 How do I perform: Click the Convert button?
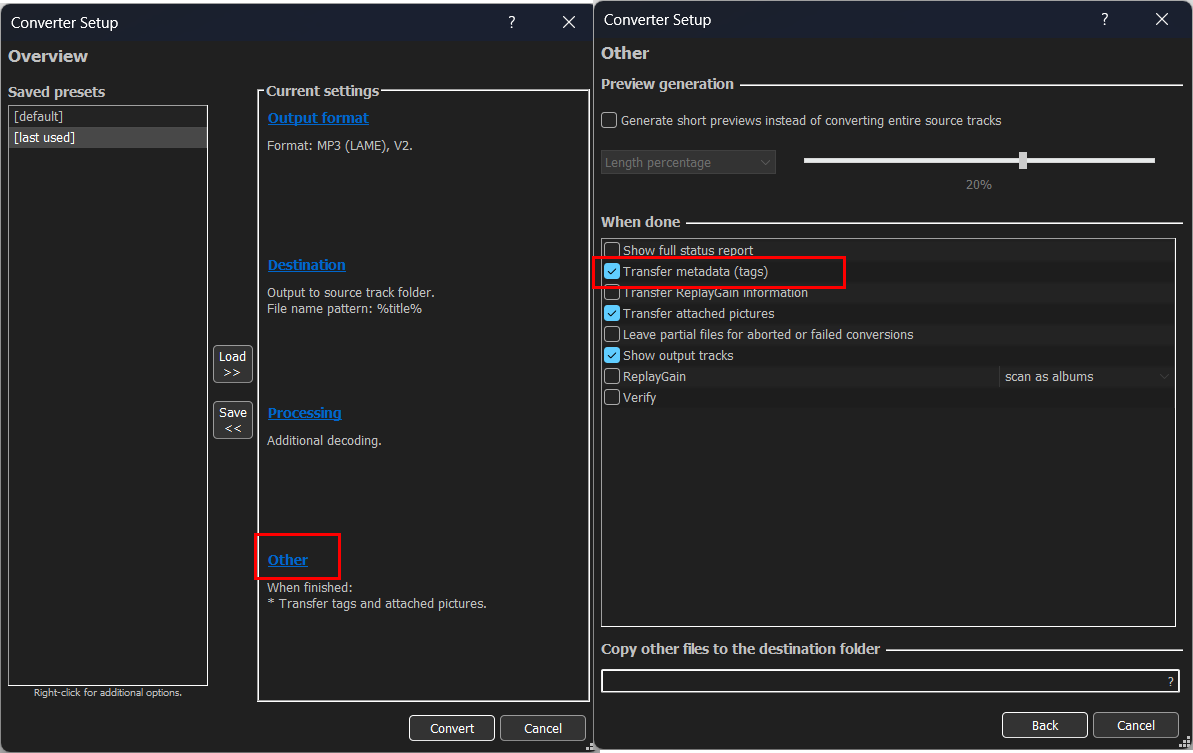(452, 728)
